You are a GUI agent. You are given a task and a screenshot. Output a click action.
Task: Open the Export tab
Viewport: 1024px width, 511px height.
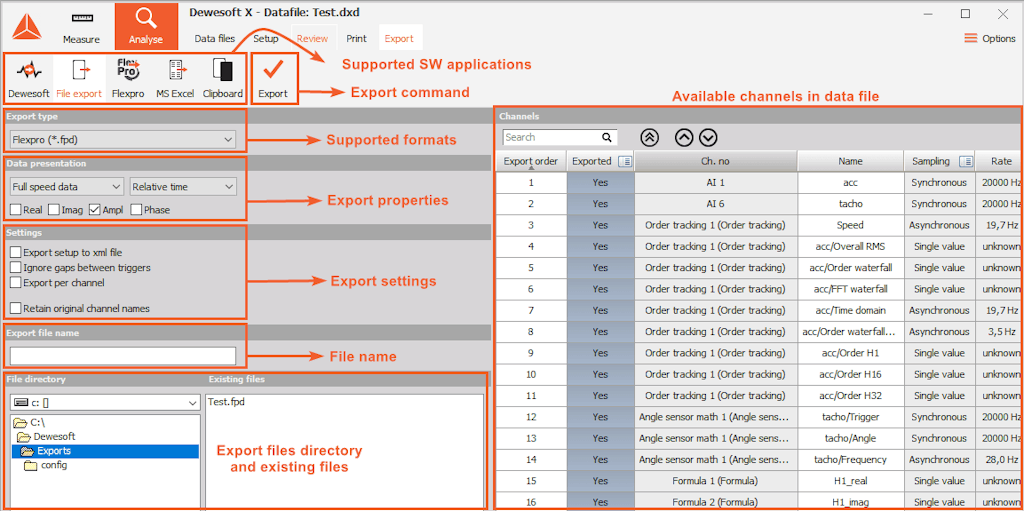(x=399, y=39)
